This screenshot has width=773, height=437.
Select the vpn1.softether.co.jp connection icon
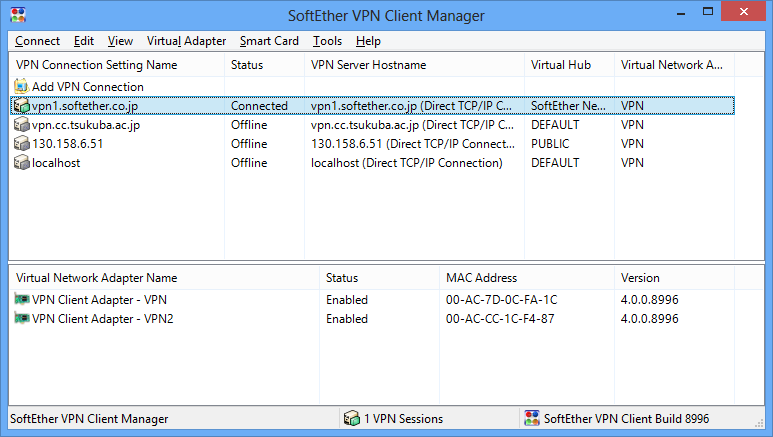(22, 105)
